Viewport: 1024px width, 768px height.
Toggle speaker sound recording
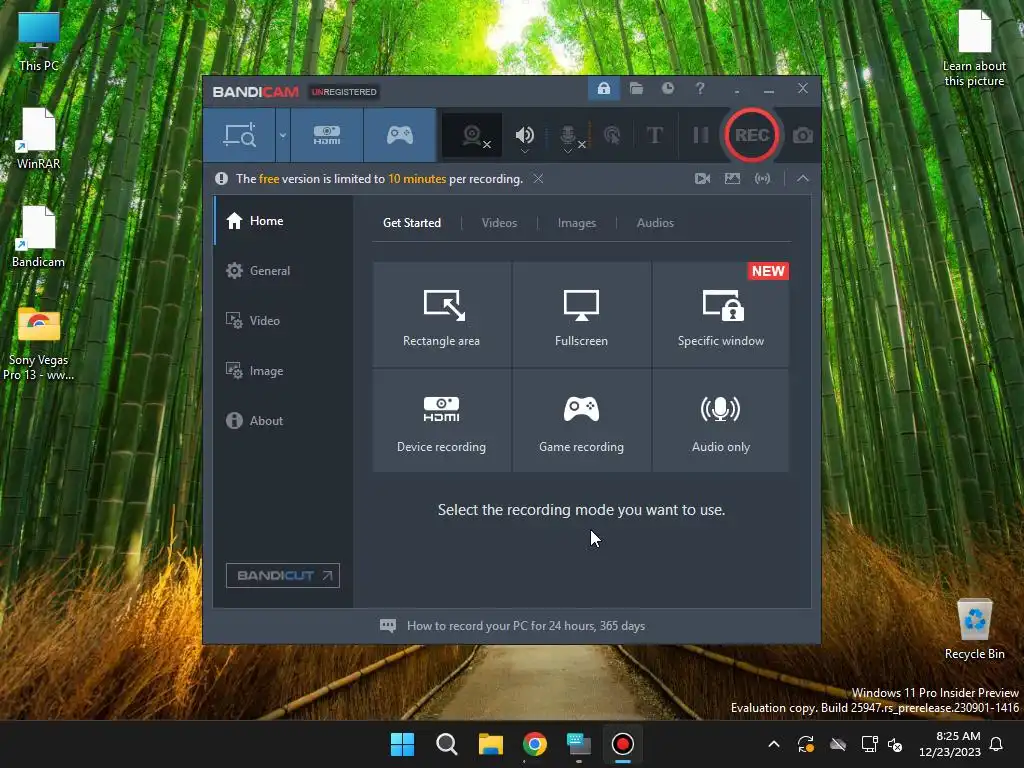(524, 134)
